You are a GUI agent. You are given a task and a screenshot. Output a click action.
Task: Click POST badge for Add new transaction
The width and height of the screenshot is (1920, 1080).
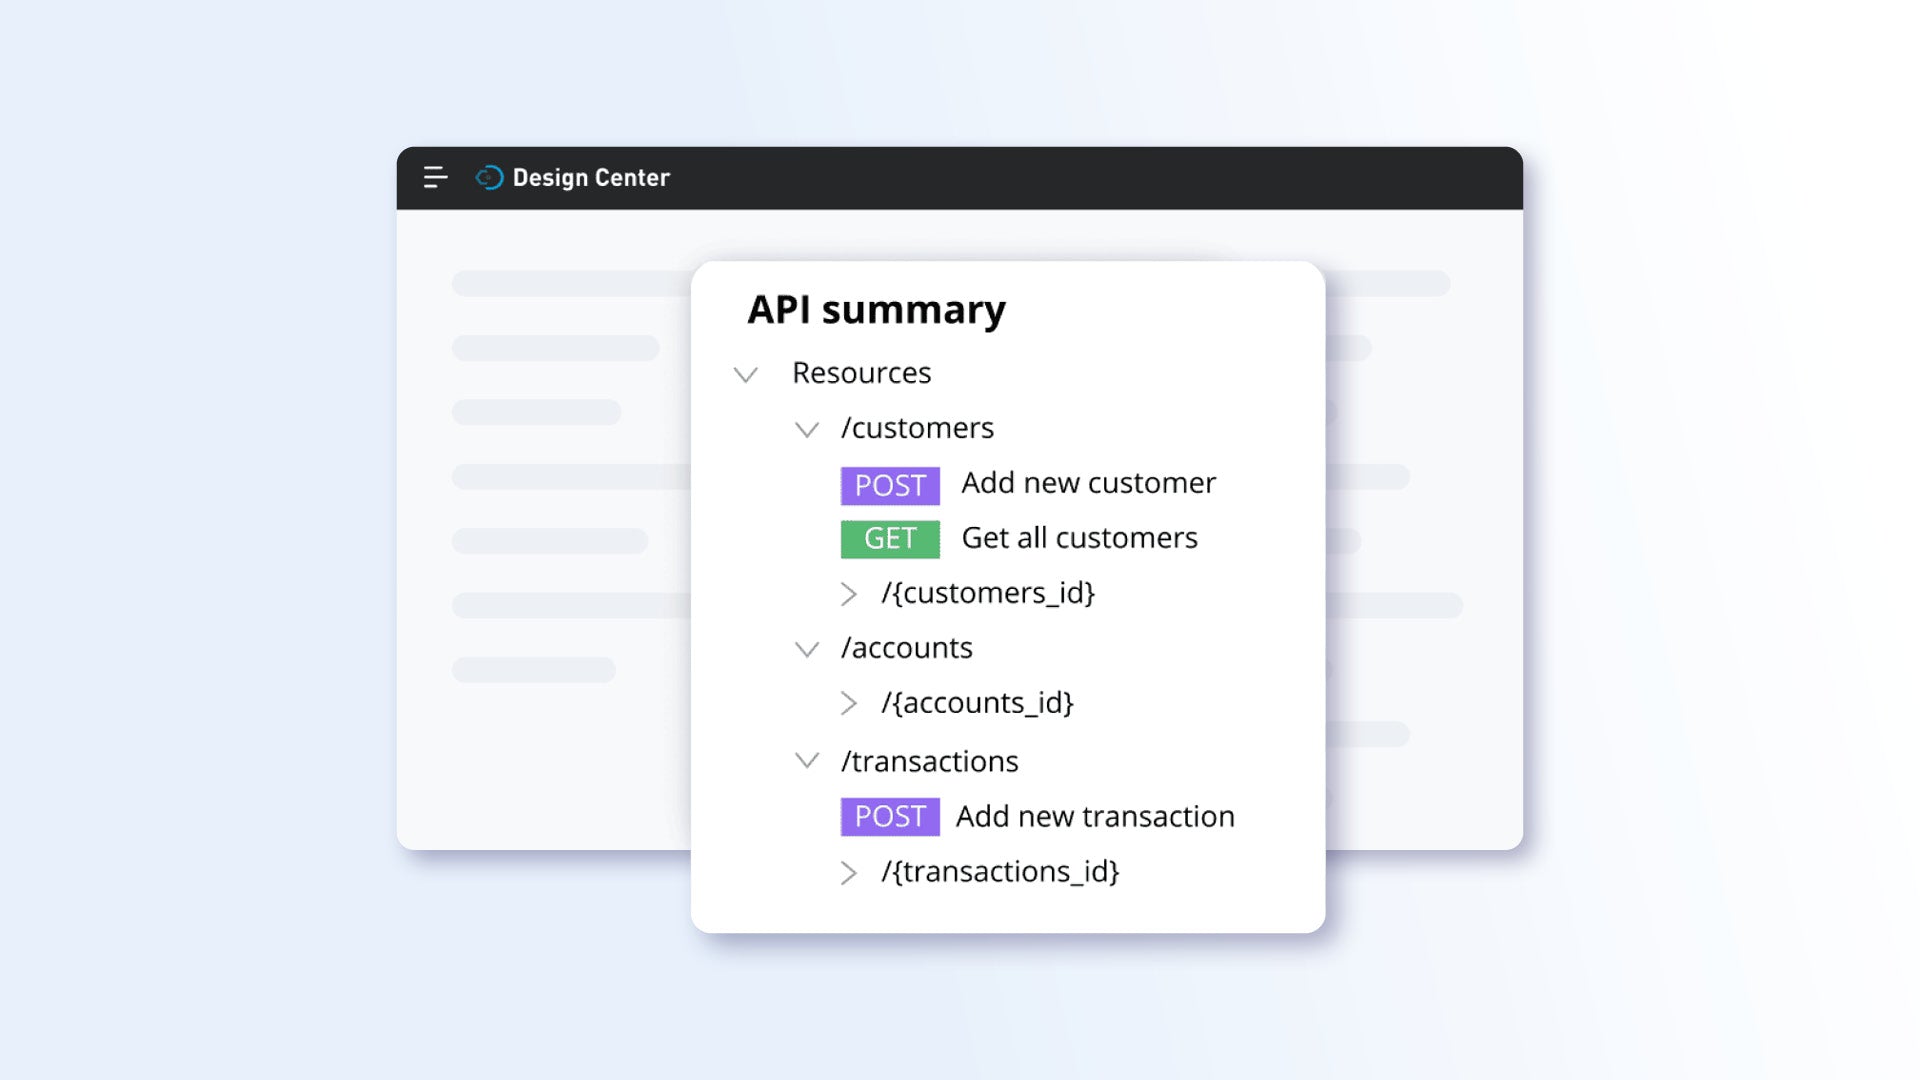click(890, 817)
